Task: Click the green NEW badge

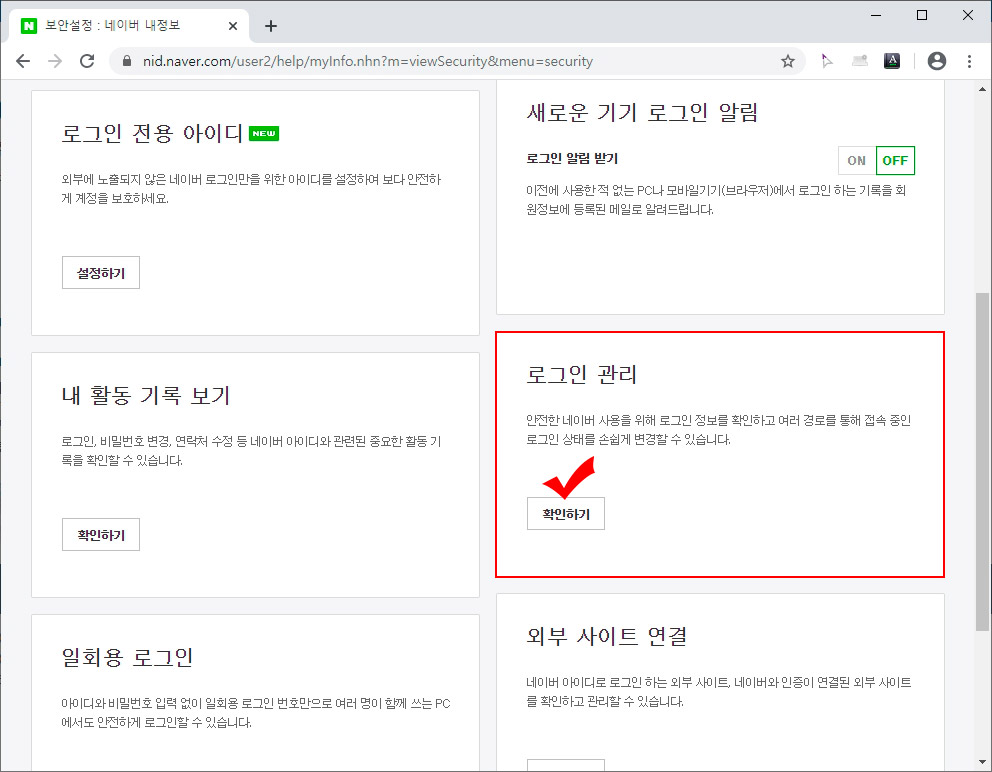Action: click(x=264, y=134)
